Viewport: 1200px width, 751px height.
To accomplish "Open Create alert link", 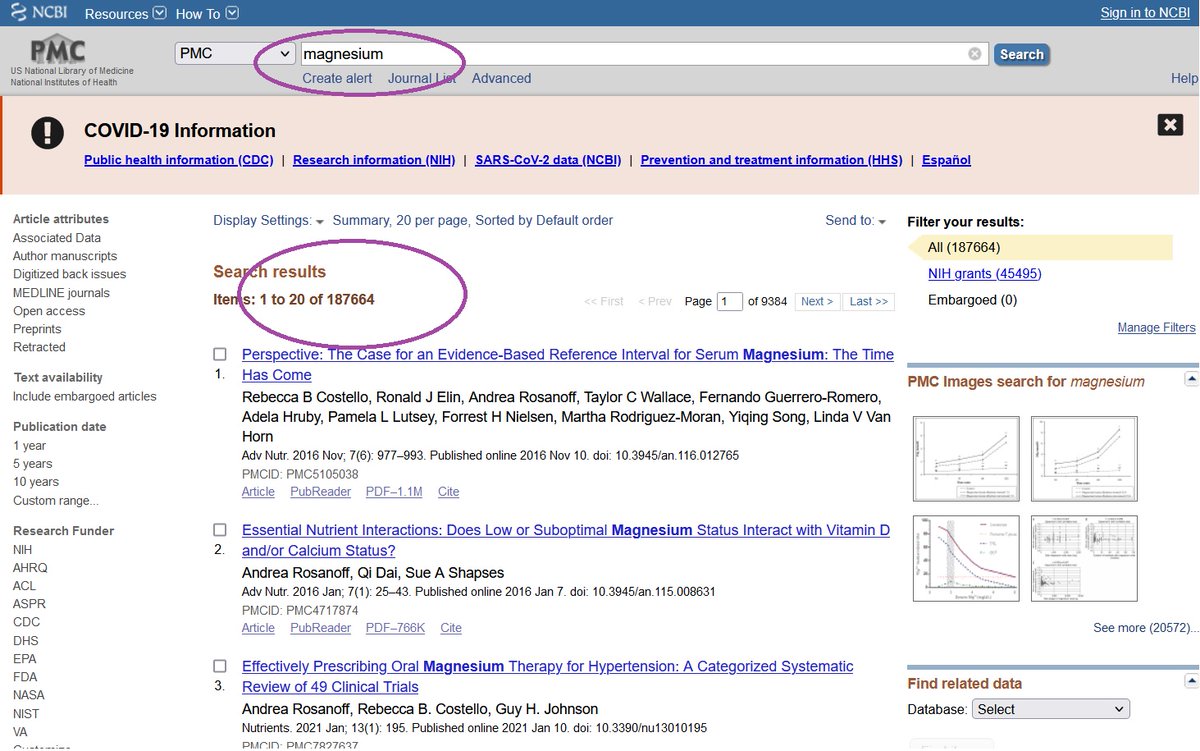I will (337, 78).
